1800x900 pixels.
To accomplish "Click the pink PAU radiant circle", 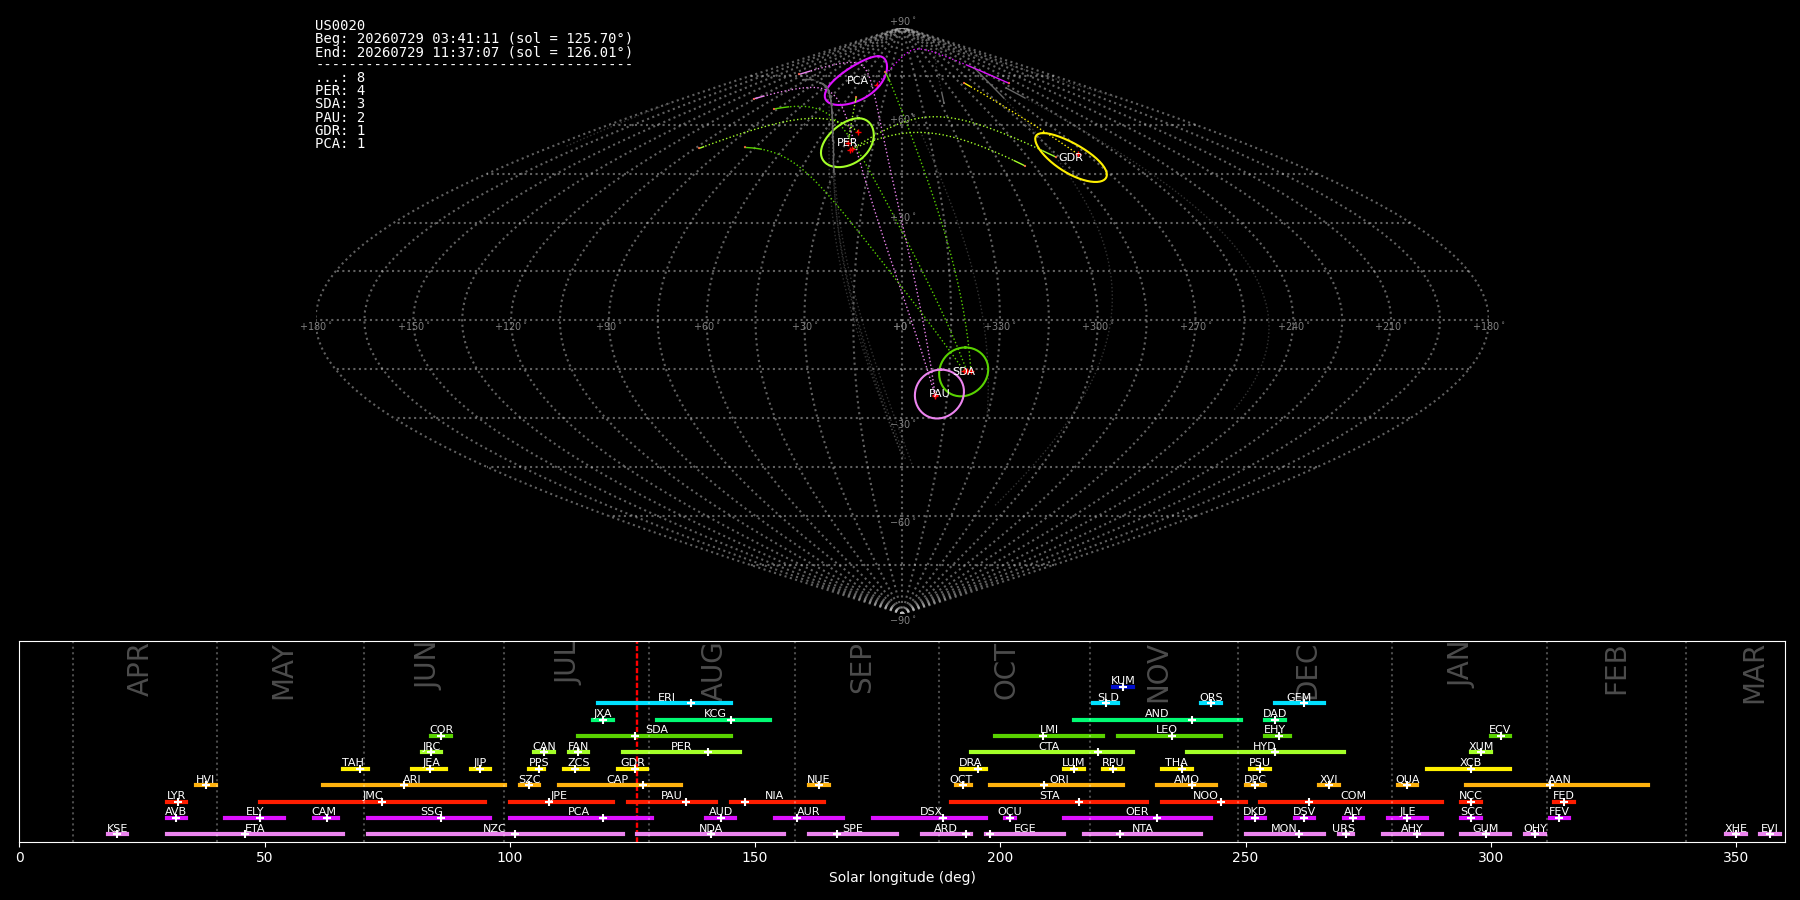I will (x=939, y=394).
